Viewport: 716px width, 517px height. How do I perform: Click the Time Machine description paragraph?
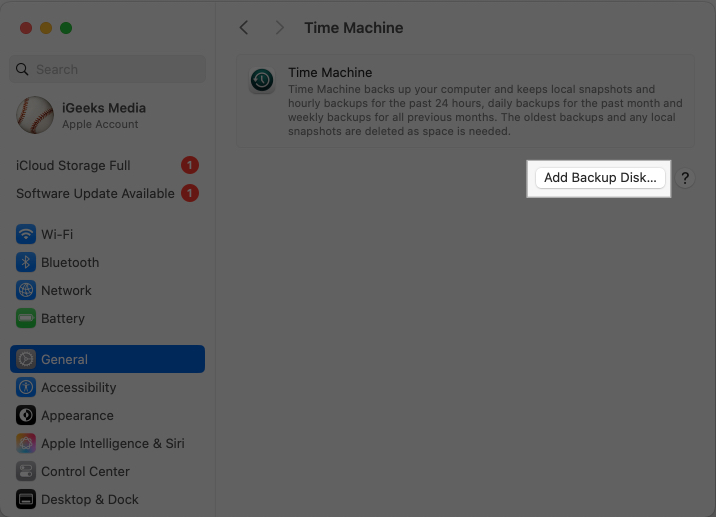pyautogui.click(x=485, y=110)
